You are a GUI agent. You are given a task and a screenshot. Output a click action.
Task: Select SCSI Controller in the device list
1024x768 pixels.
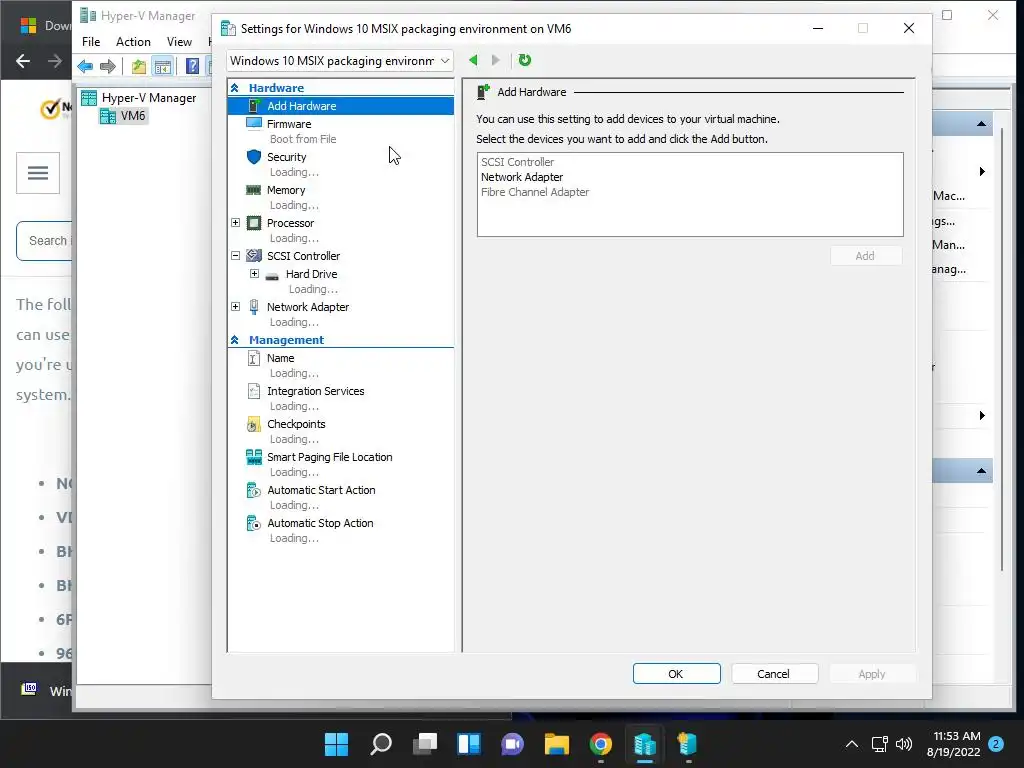(517, 162)
